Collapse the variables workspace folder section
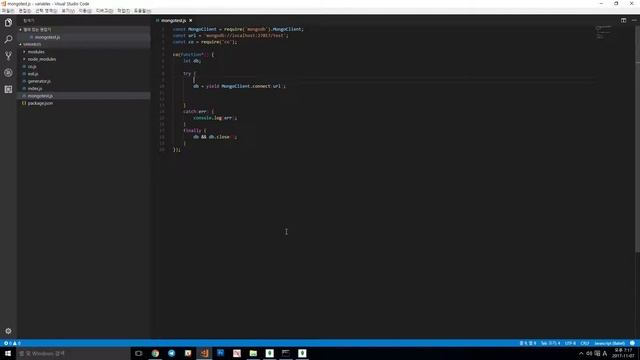 pos(84,44)
